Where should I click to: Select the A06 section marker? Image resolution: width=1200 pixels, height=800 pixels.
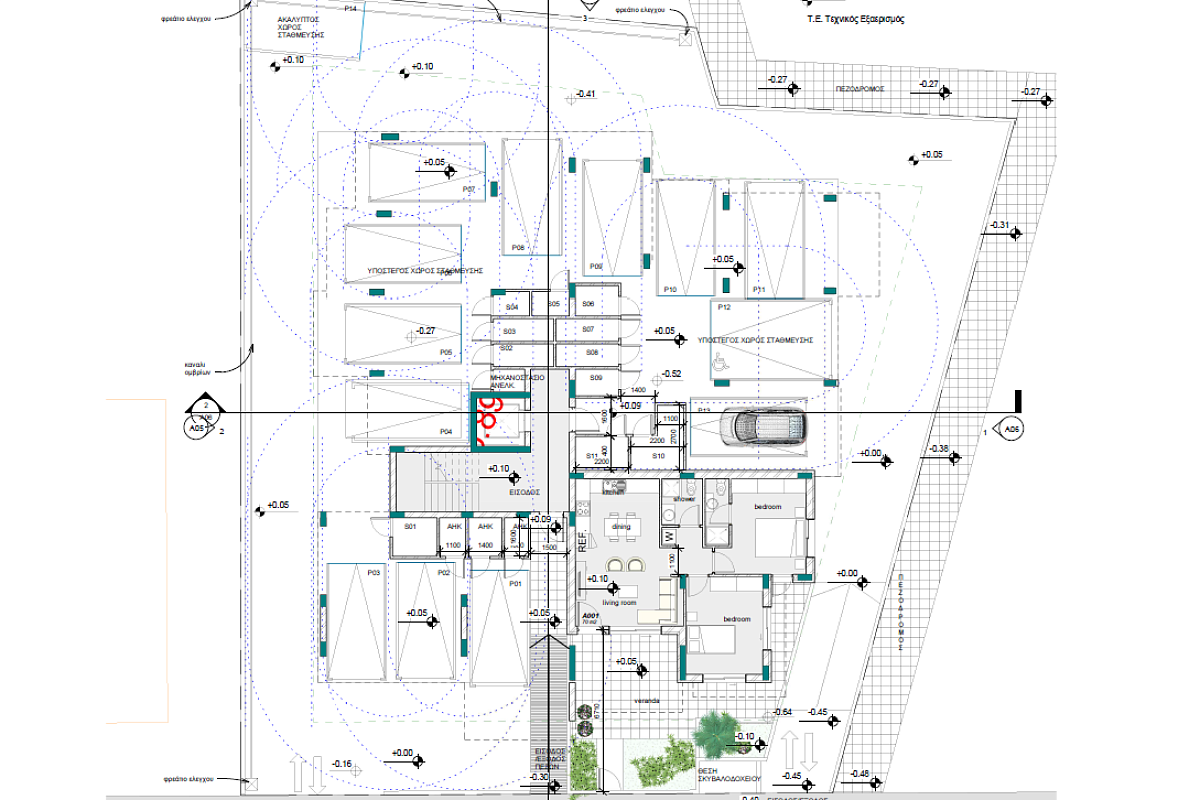pos(1010,429)
